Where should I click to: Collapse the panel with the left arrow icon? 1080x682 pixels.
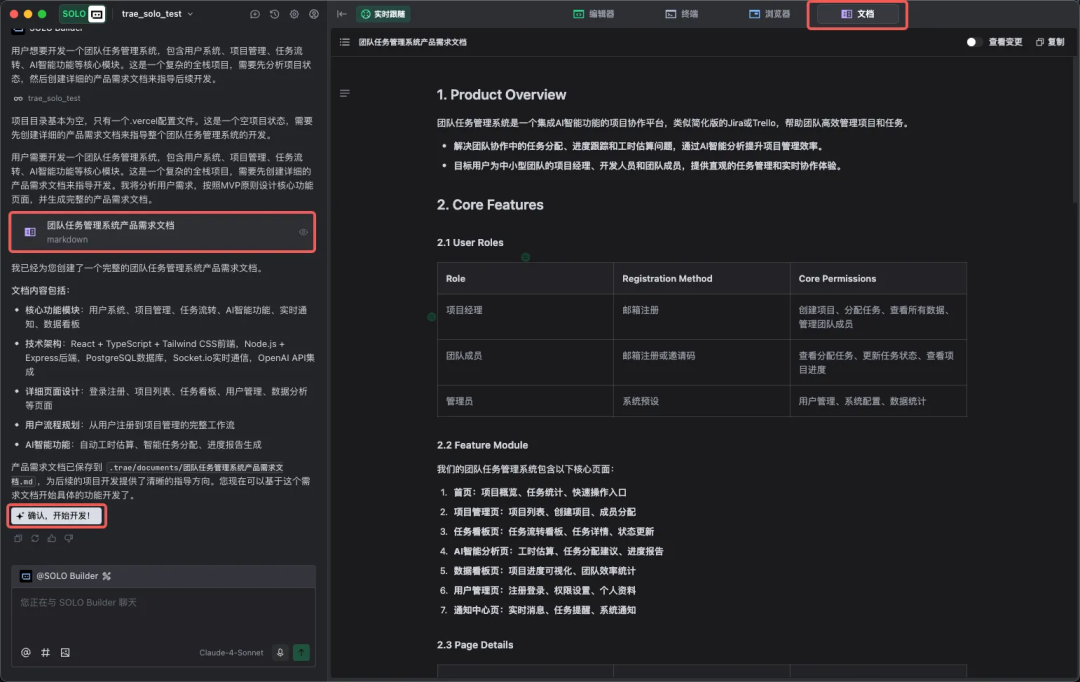pos(342,14)
